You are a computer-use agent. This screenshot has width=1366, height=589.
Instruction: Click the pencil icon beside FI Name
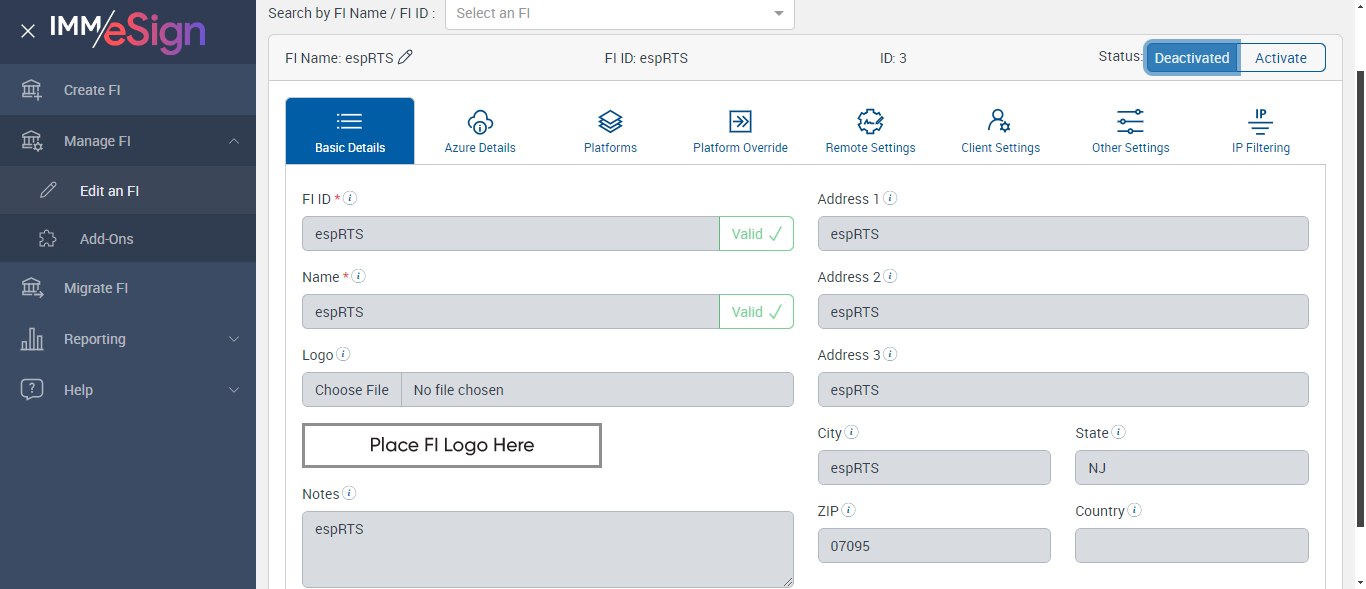(405, 58)
